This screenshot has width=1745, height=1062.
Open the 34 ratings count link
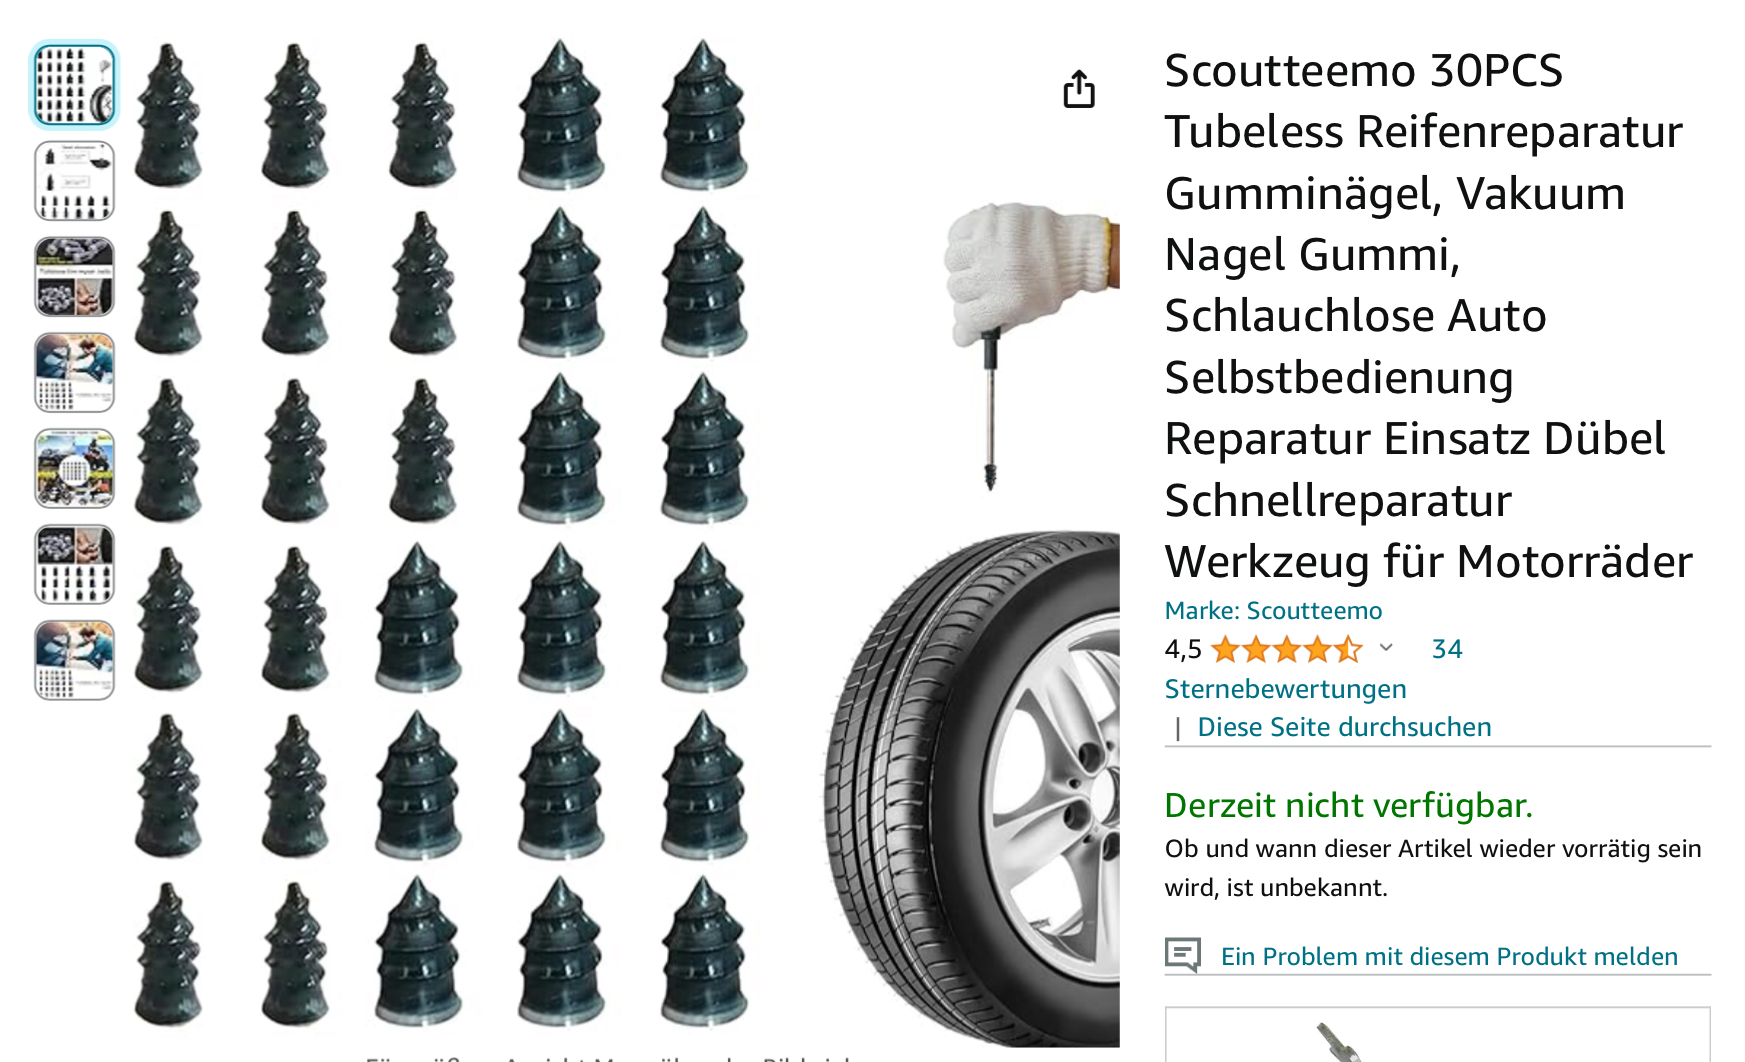tap(1447, 649)
